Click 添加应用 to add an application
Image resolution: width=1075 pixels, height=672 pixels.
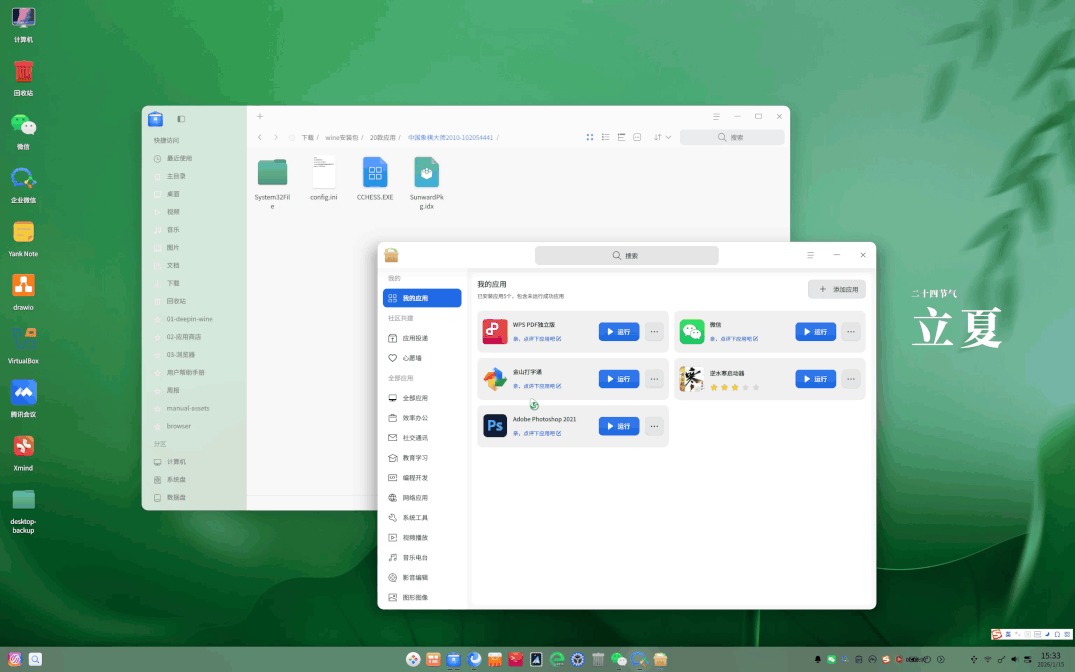836,289
